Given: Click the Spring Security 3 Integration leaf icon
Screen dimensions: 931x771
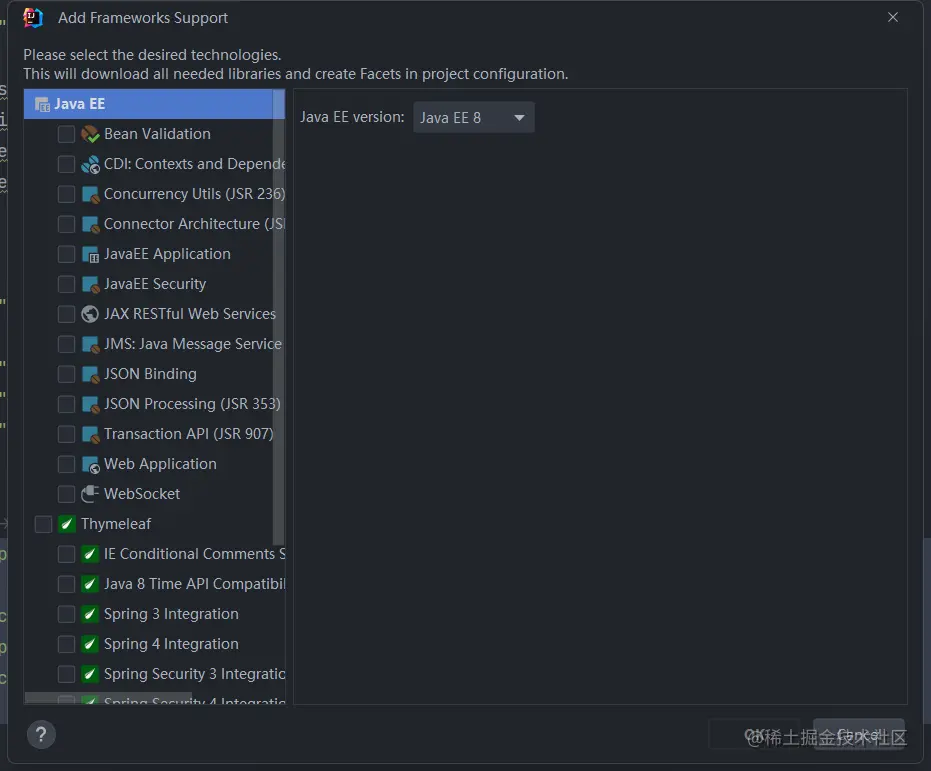Looking at the screenshot, I should click(90, 674).
